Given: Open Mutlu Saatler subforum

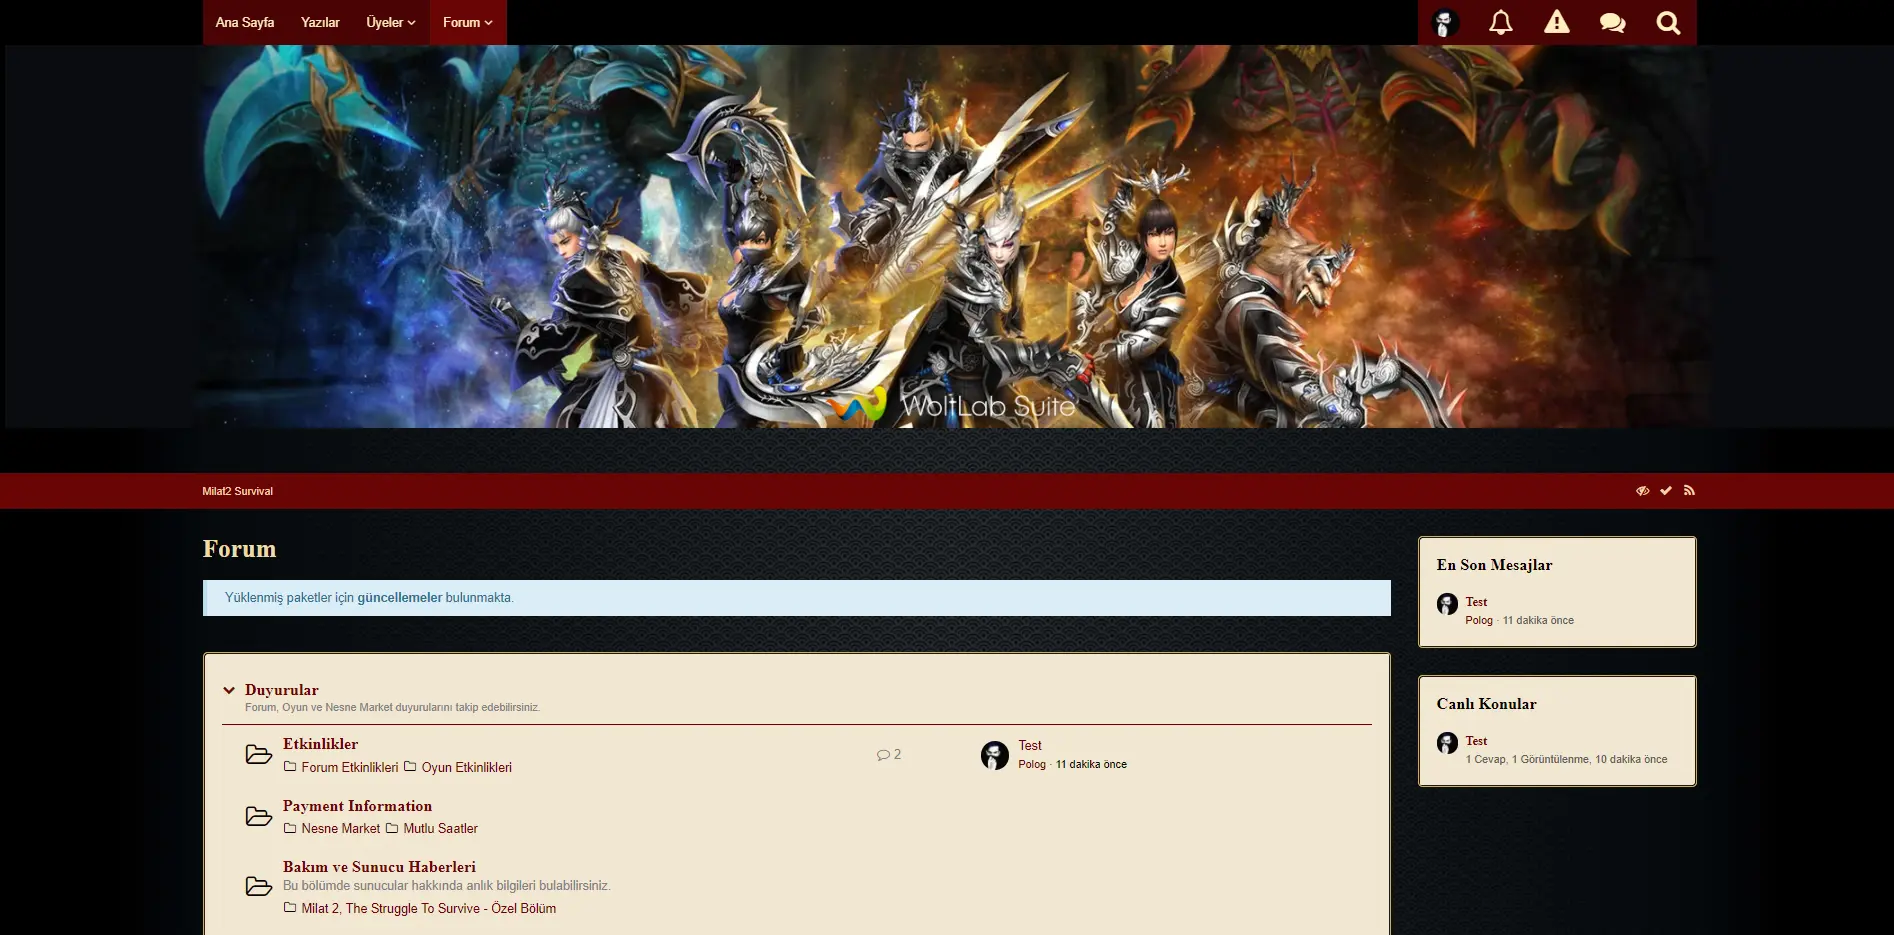Looking at the screenshot, I should point(441,828).
